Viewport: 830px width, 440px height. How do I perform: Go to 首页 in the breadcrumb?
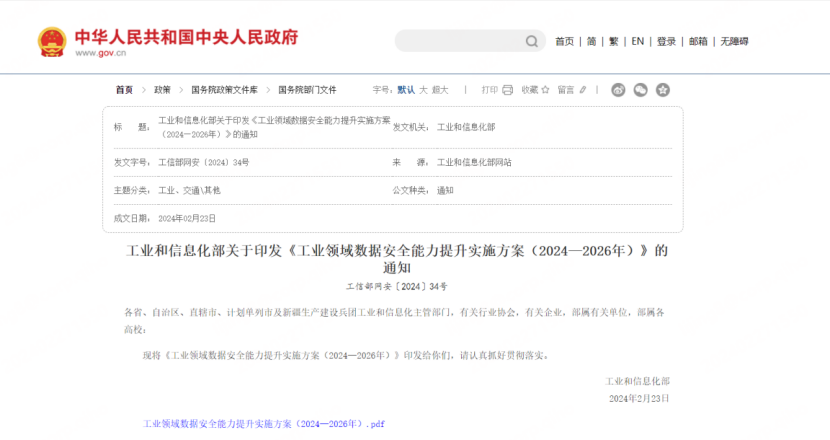[124, 90]
